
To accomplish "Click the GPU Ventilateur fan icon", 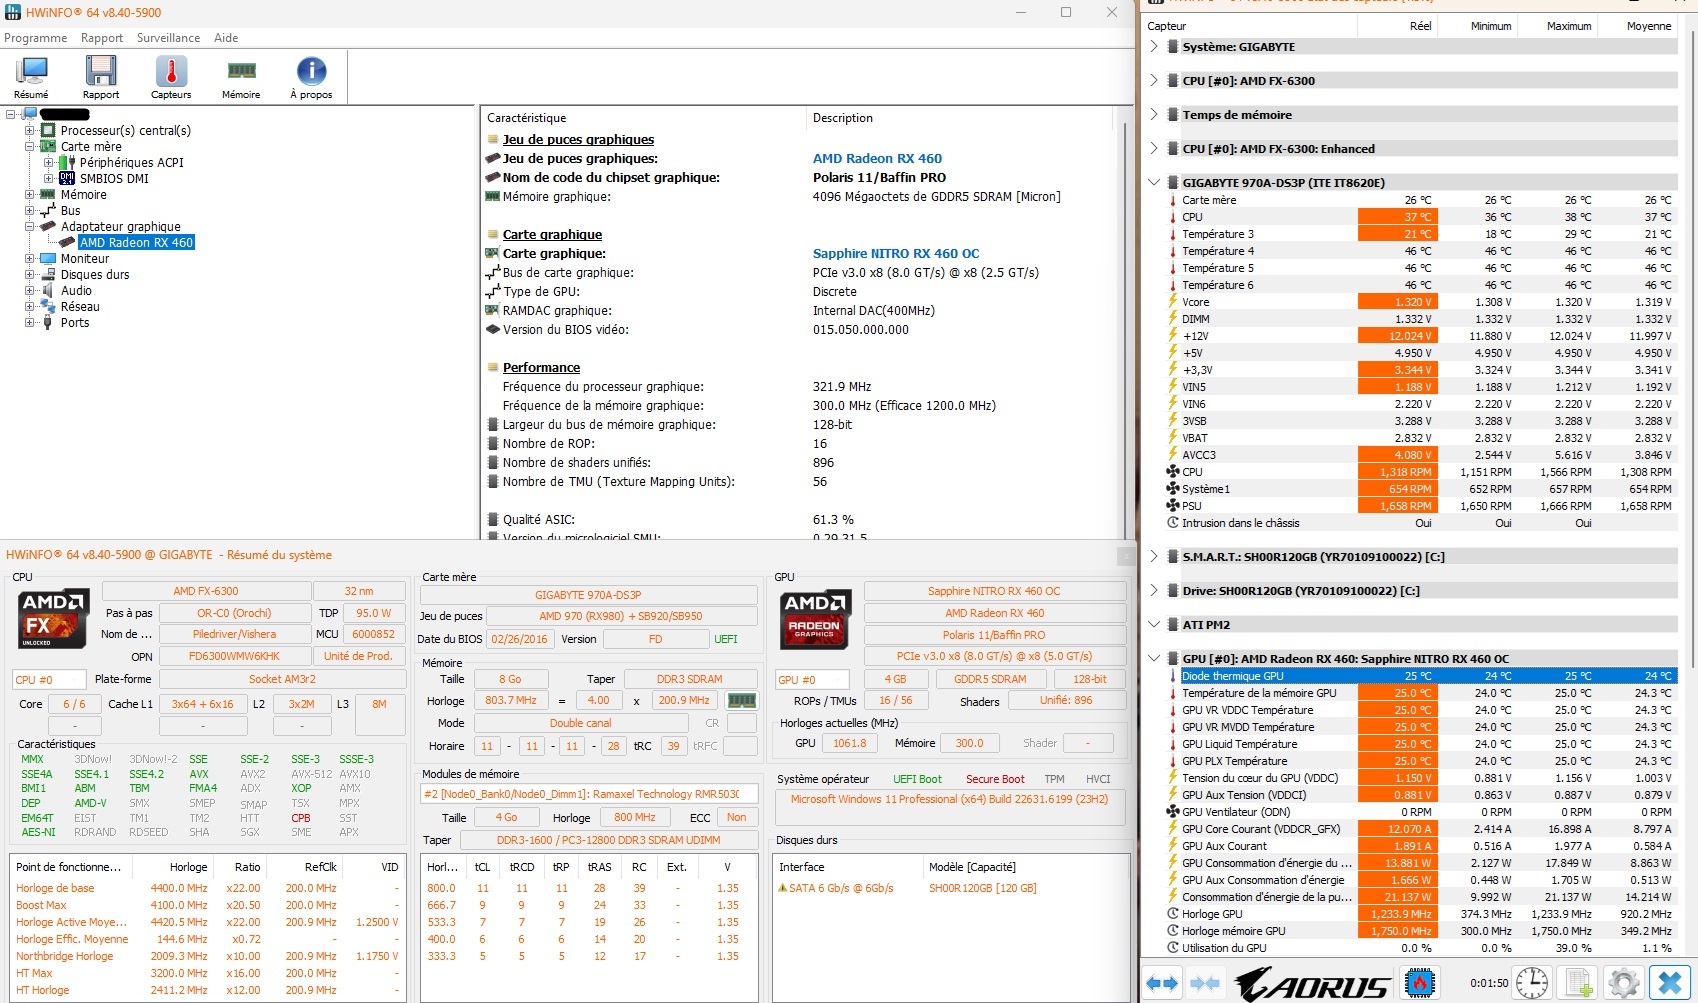I will click(1173, 812).
